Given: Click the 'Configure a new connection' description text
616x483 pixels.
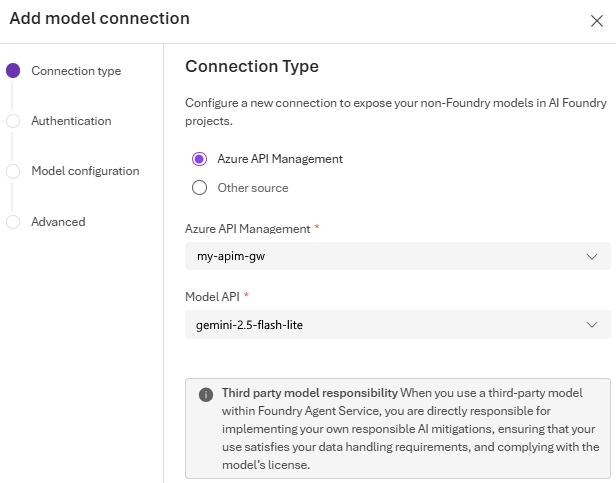Looking at the screenshot, I should point(396,112).
